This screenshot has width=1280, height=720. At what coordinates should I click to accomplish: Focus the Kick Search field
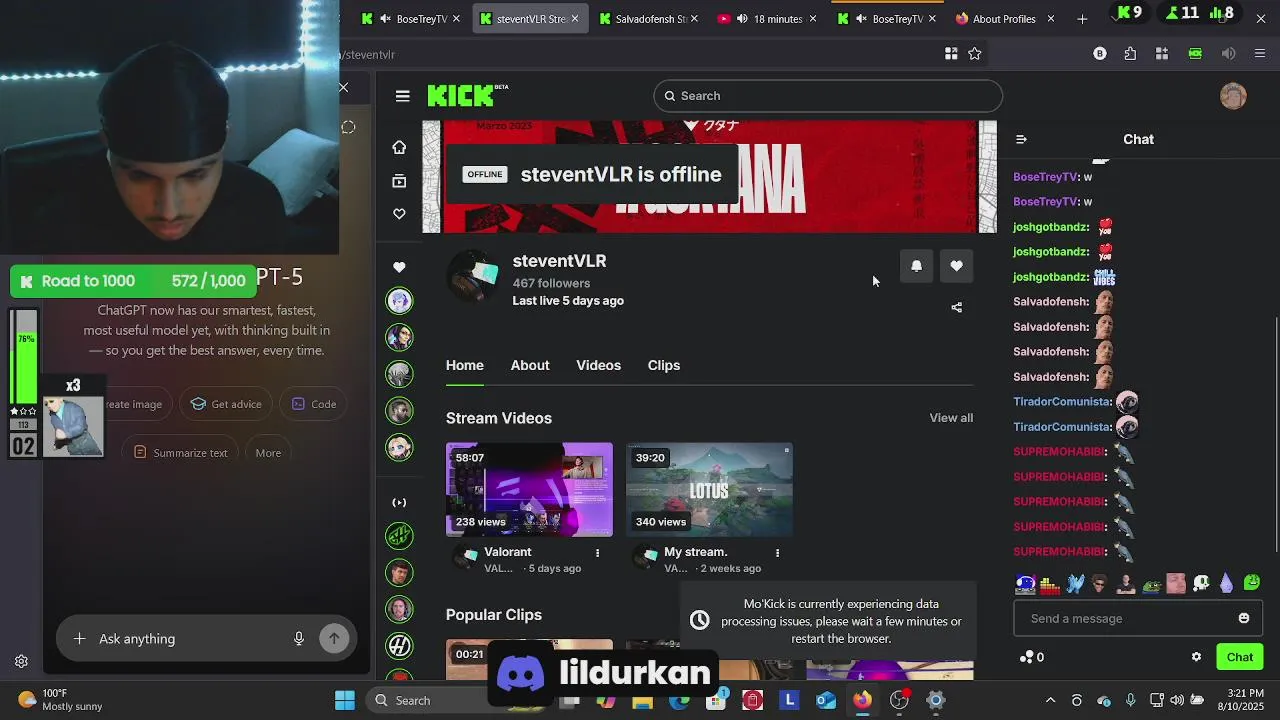[828, 96]
